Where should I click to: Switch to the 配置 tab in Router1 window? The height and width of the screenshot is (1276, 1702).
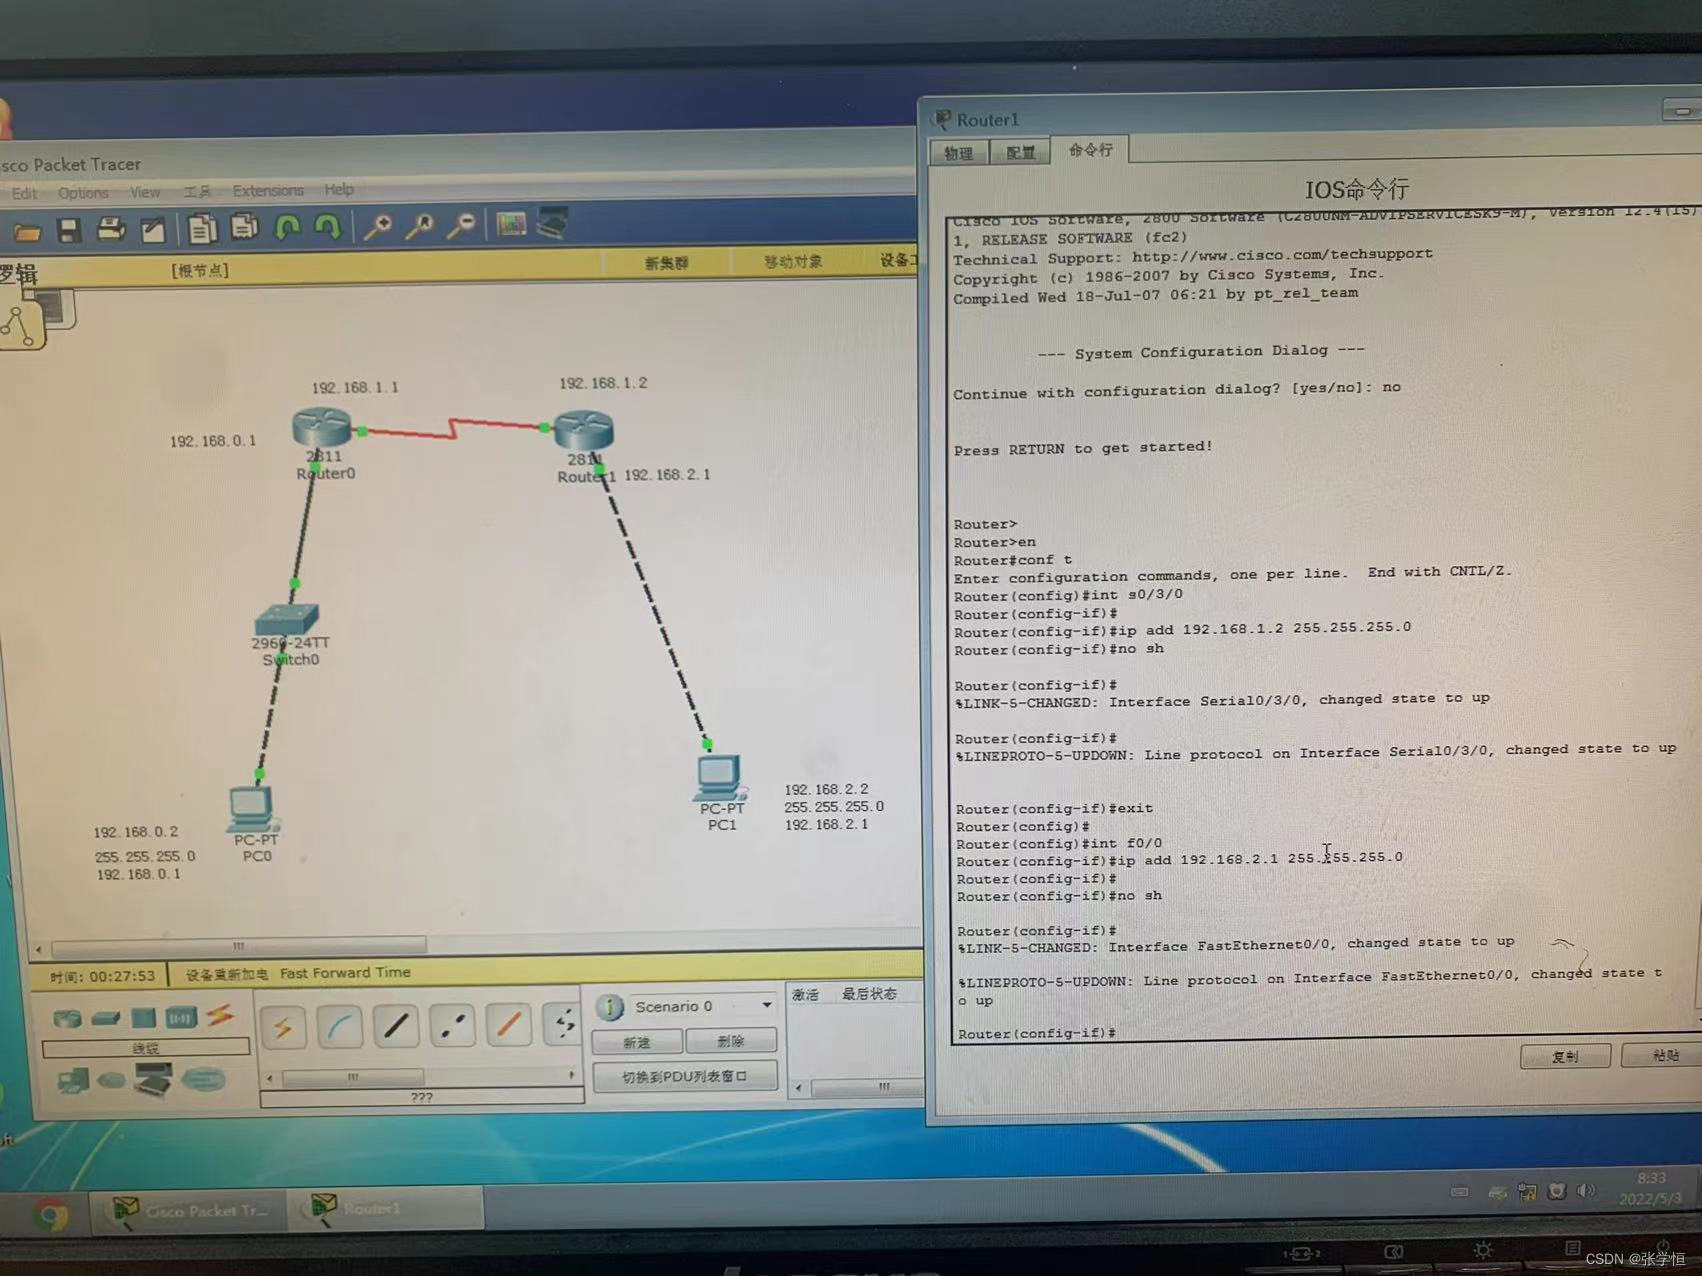tap(1020, 152)
